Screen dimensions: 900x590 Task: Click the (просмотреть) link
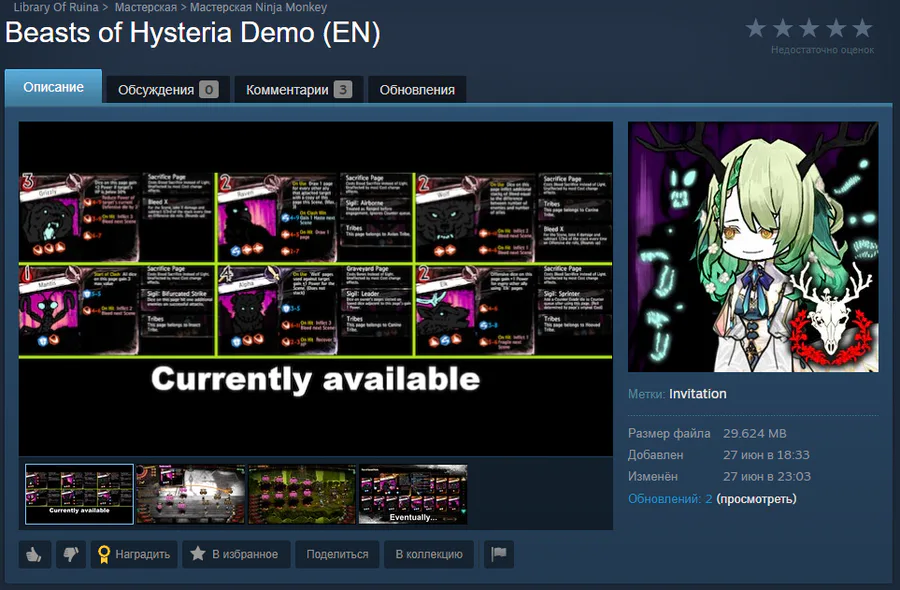pyautogui.click(x=757, y=499)
